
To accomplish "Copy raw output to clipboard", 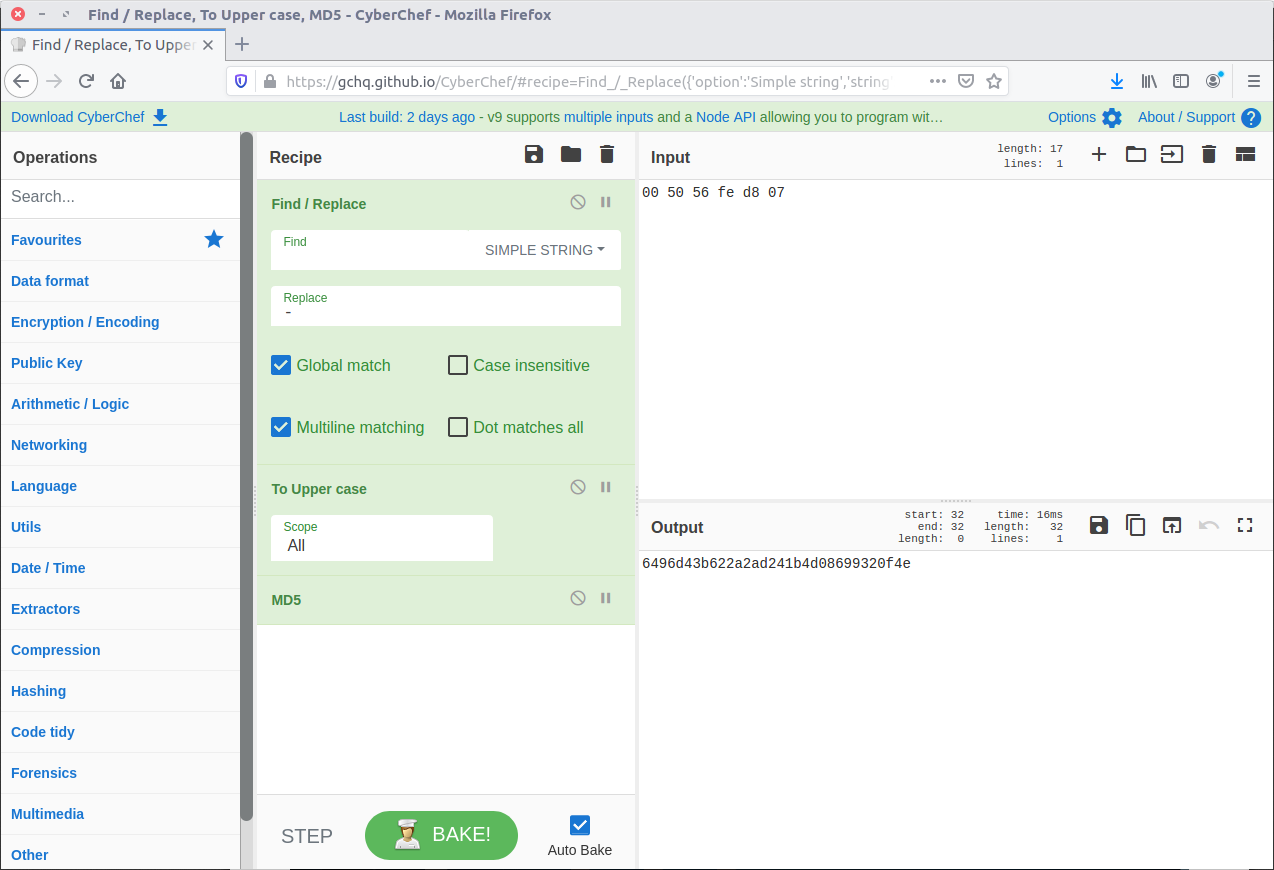I will point(1135,525).
